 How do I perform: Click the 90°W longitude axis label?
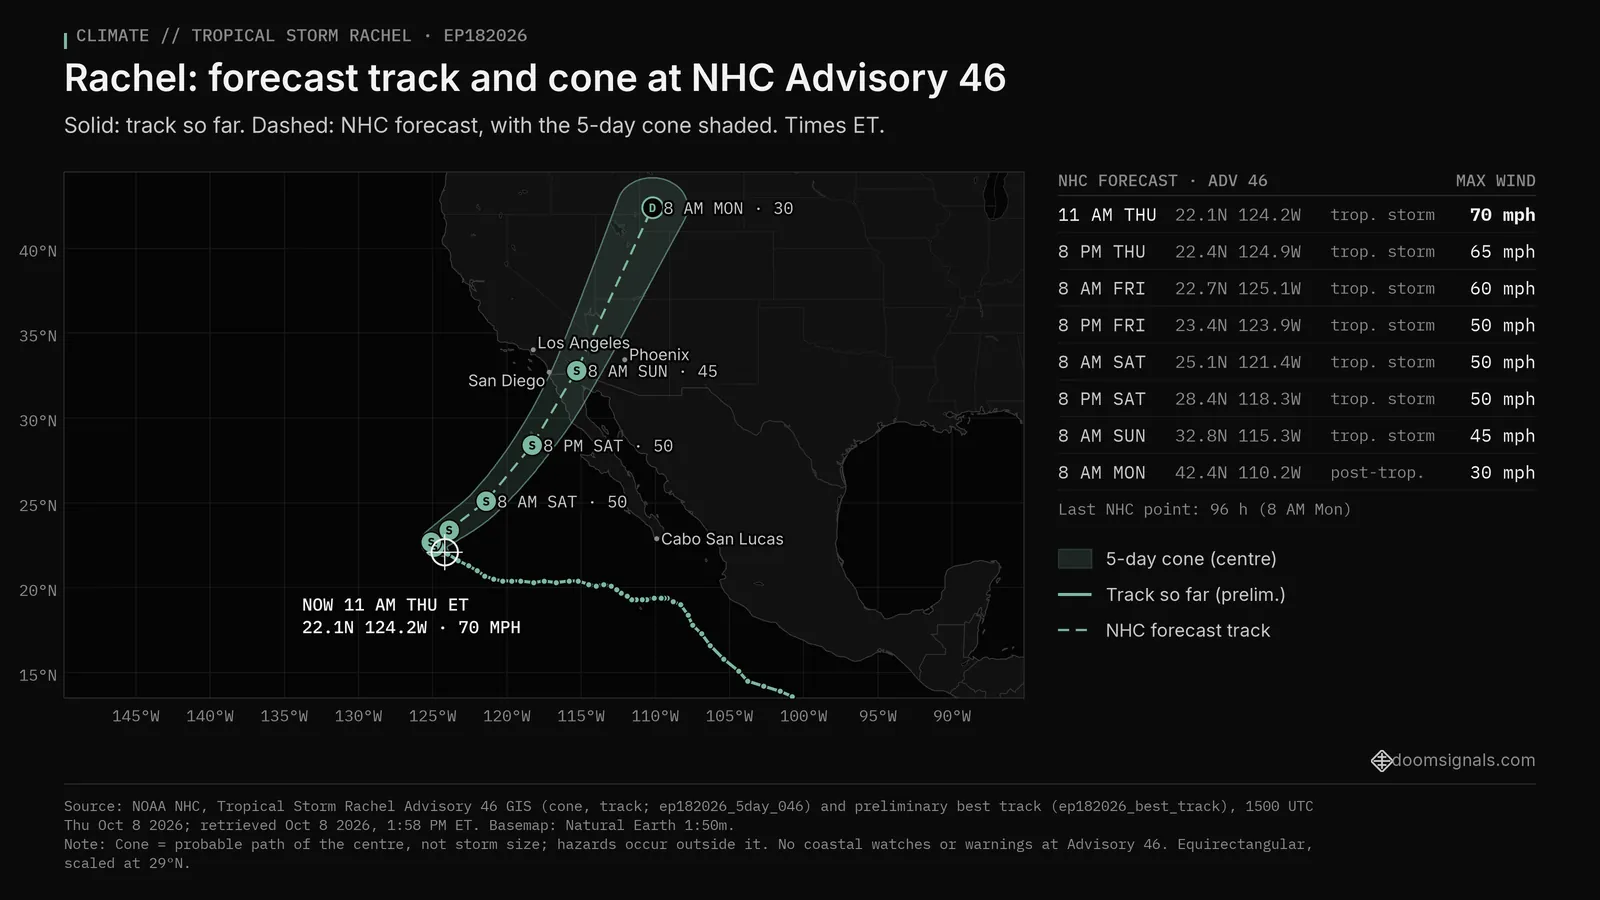pyautogui.click(x=952, y=717)
